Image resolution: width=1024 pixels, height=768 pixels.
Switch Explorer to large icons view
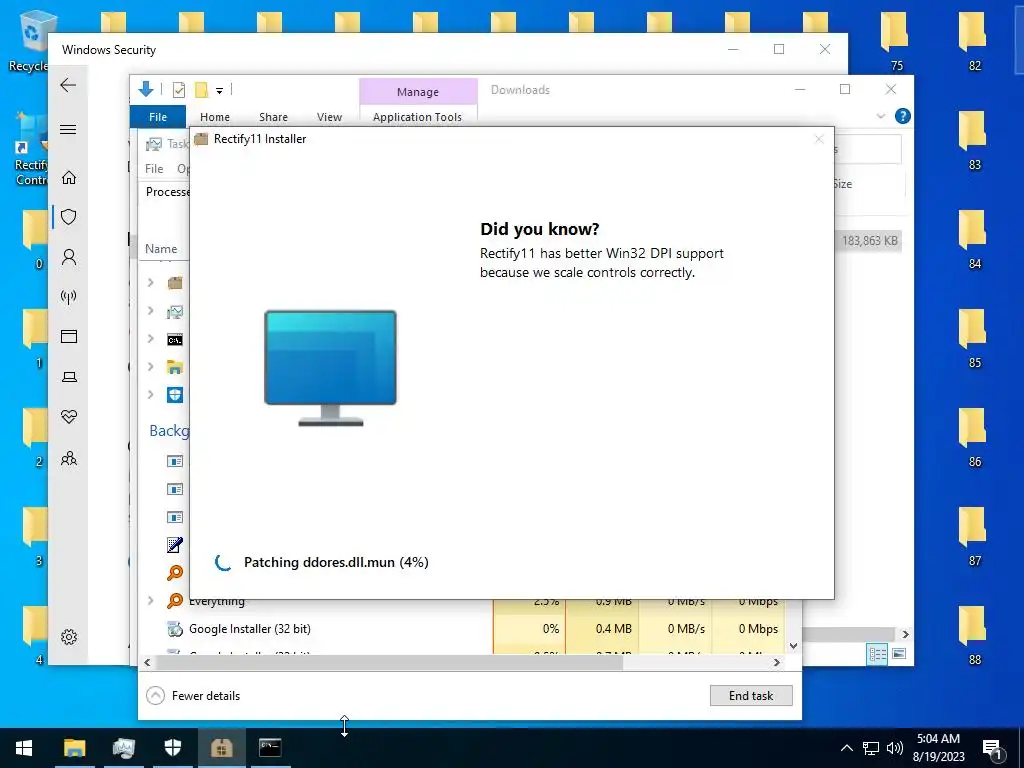coord(899,654)
